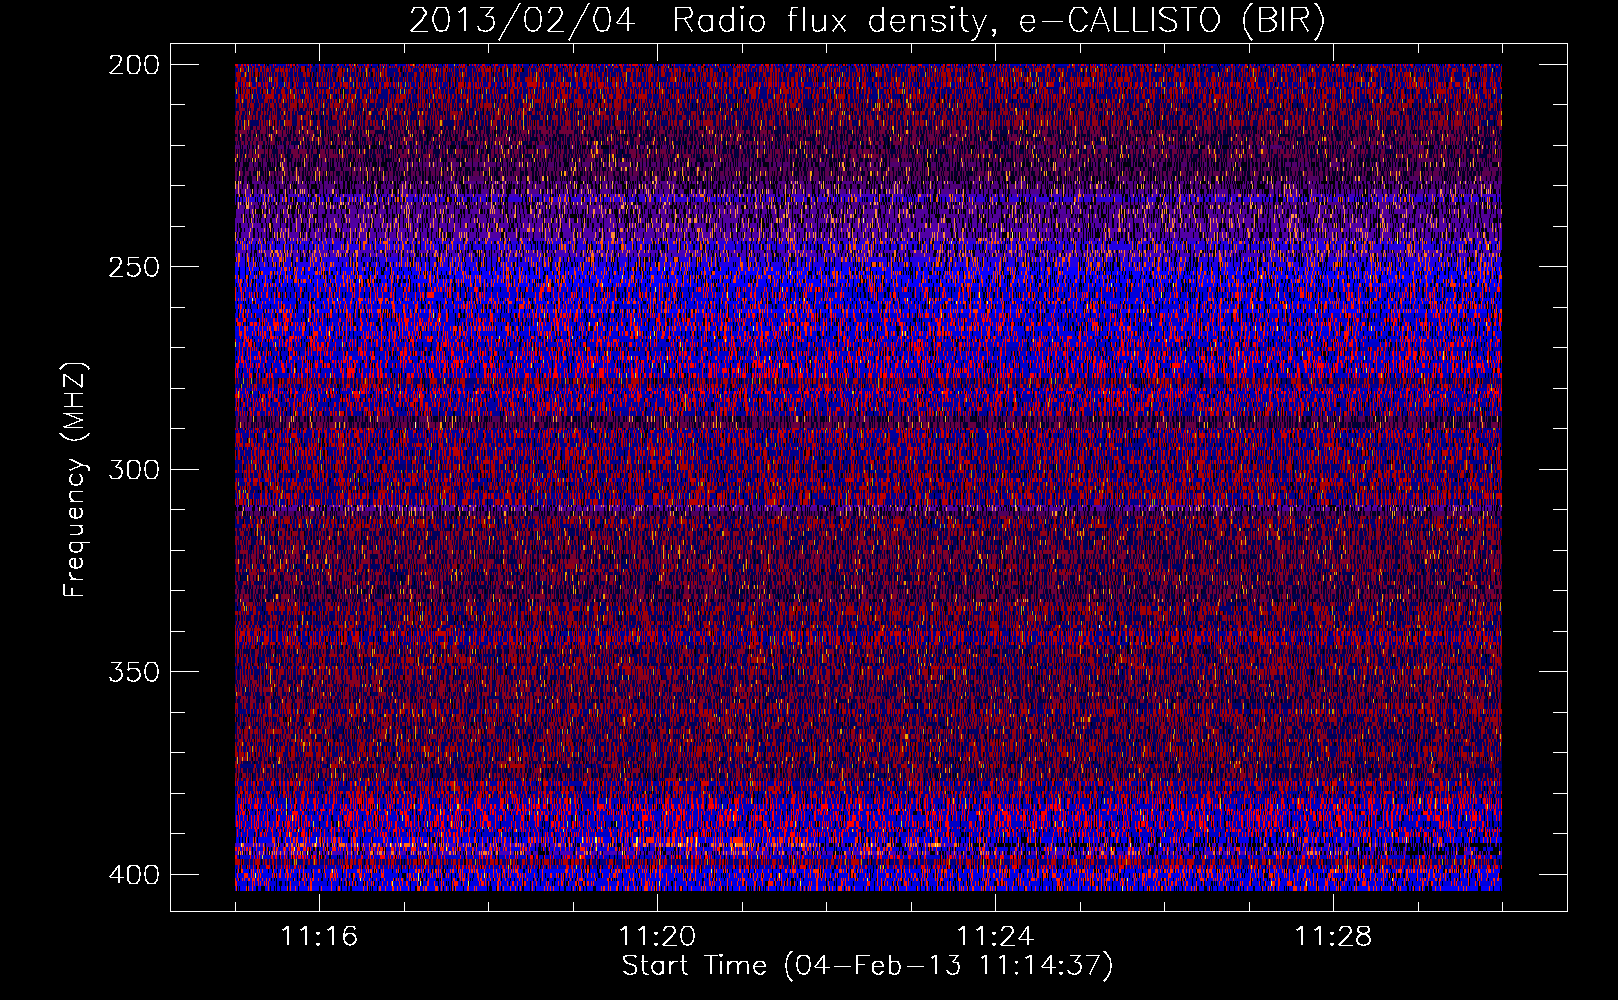Select the "Frequency (MHZ)" y-axis label
The width and height of the screenshot is (1618, 1000).
75,480
